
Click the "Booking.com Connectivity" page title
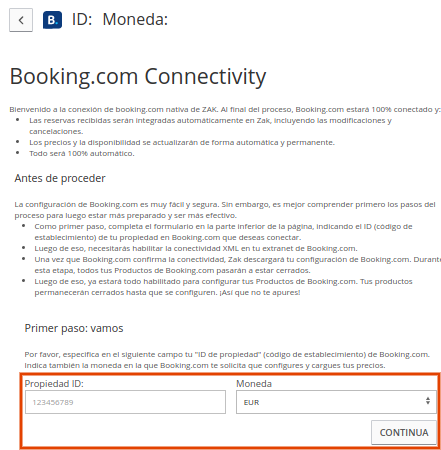click(138, 77)
